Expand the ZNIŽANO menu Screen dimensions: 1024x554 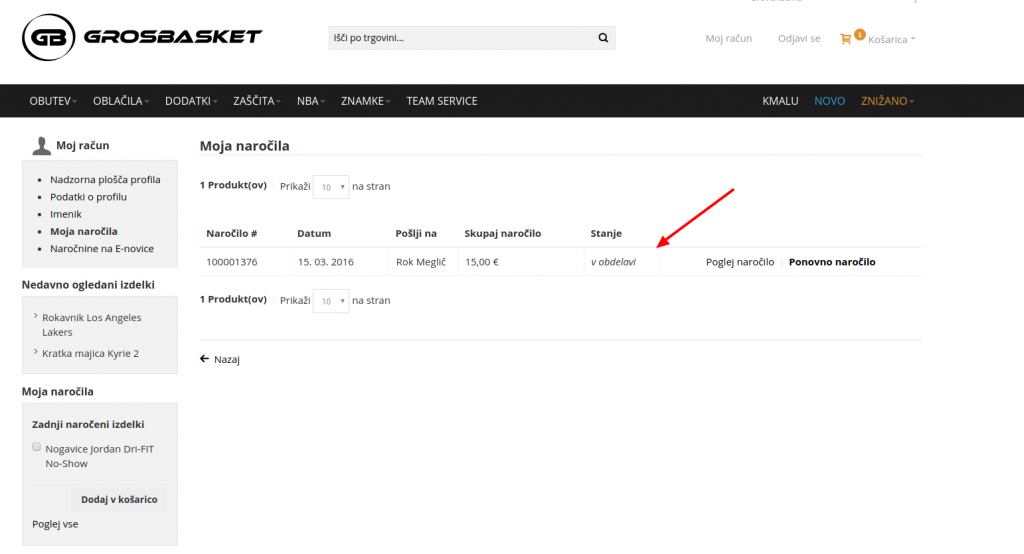887,101
